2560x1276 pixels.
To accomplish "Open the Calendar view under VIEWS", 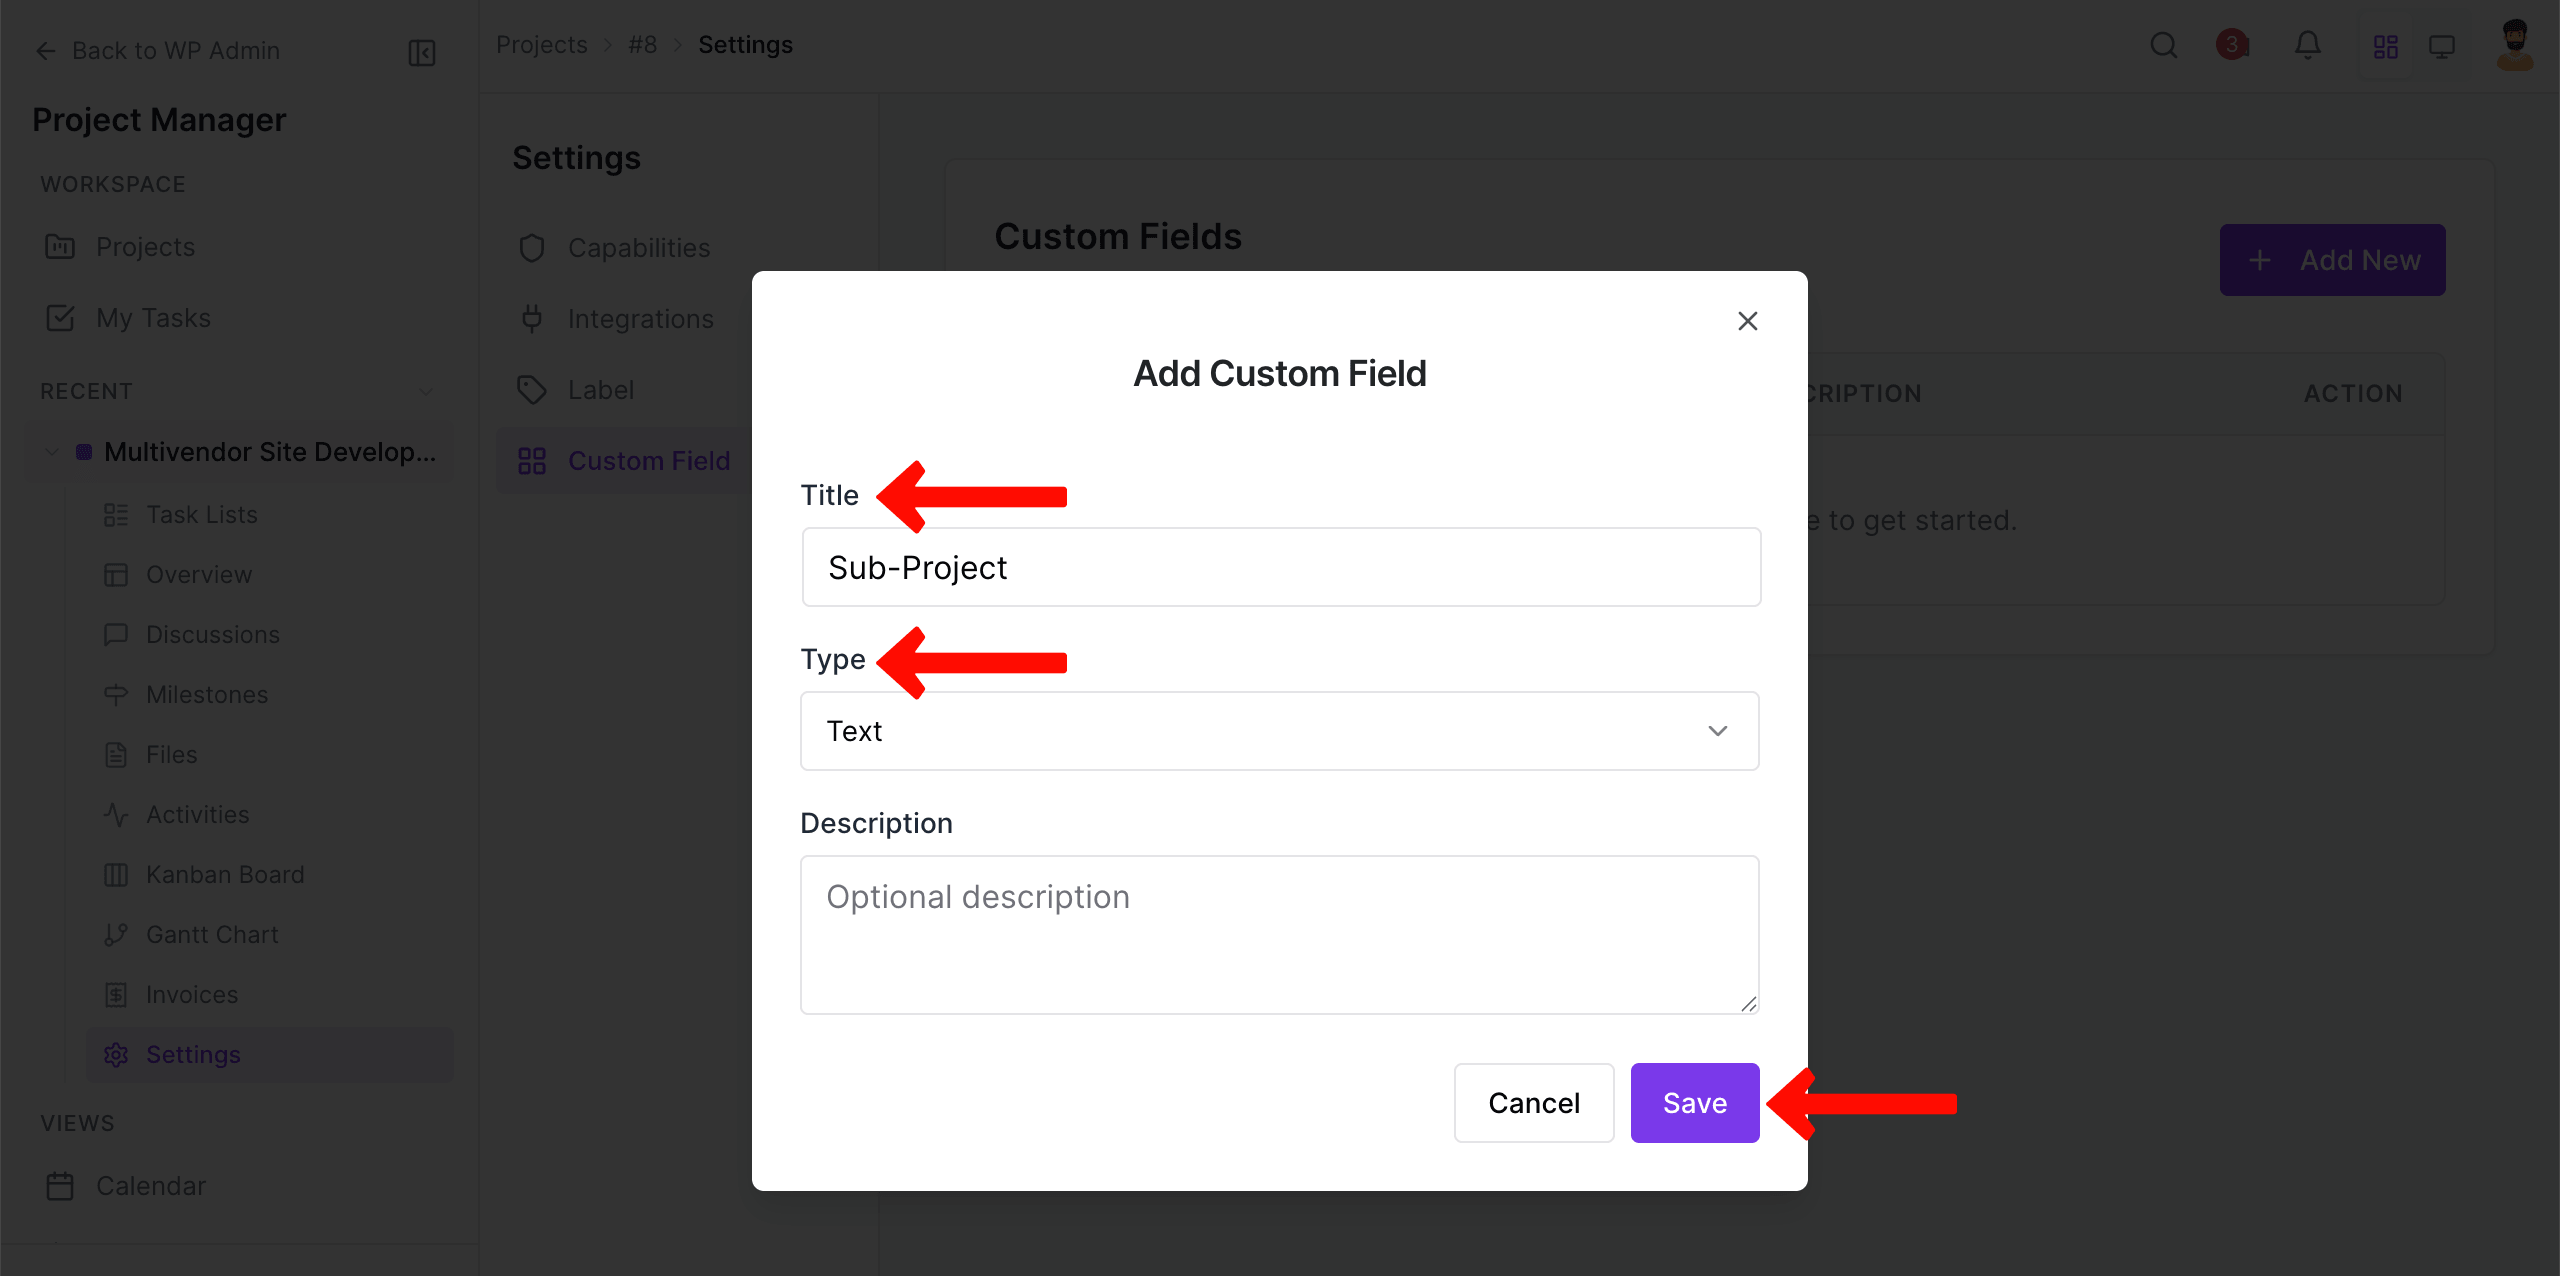I will (149, 1185).
